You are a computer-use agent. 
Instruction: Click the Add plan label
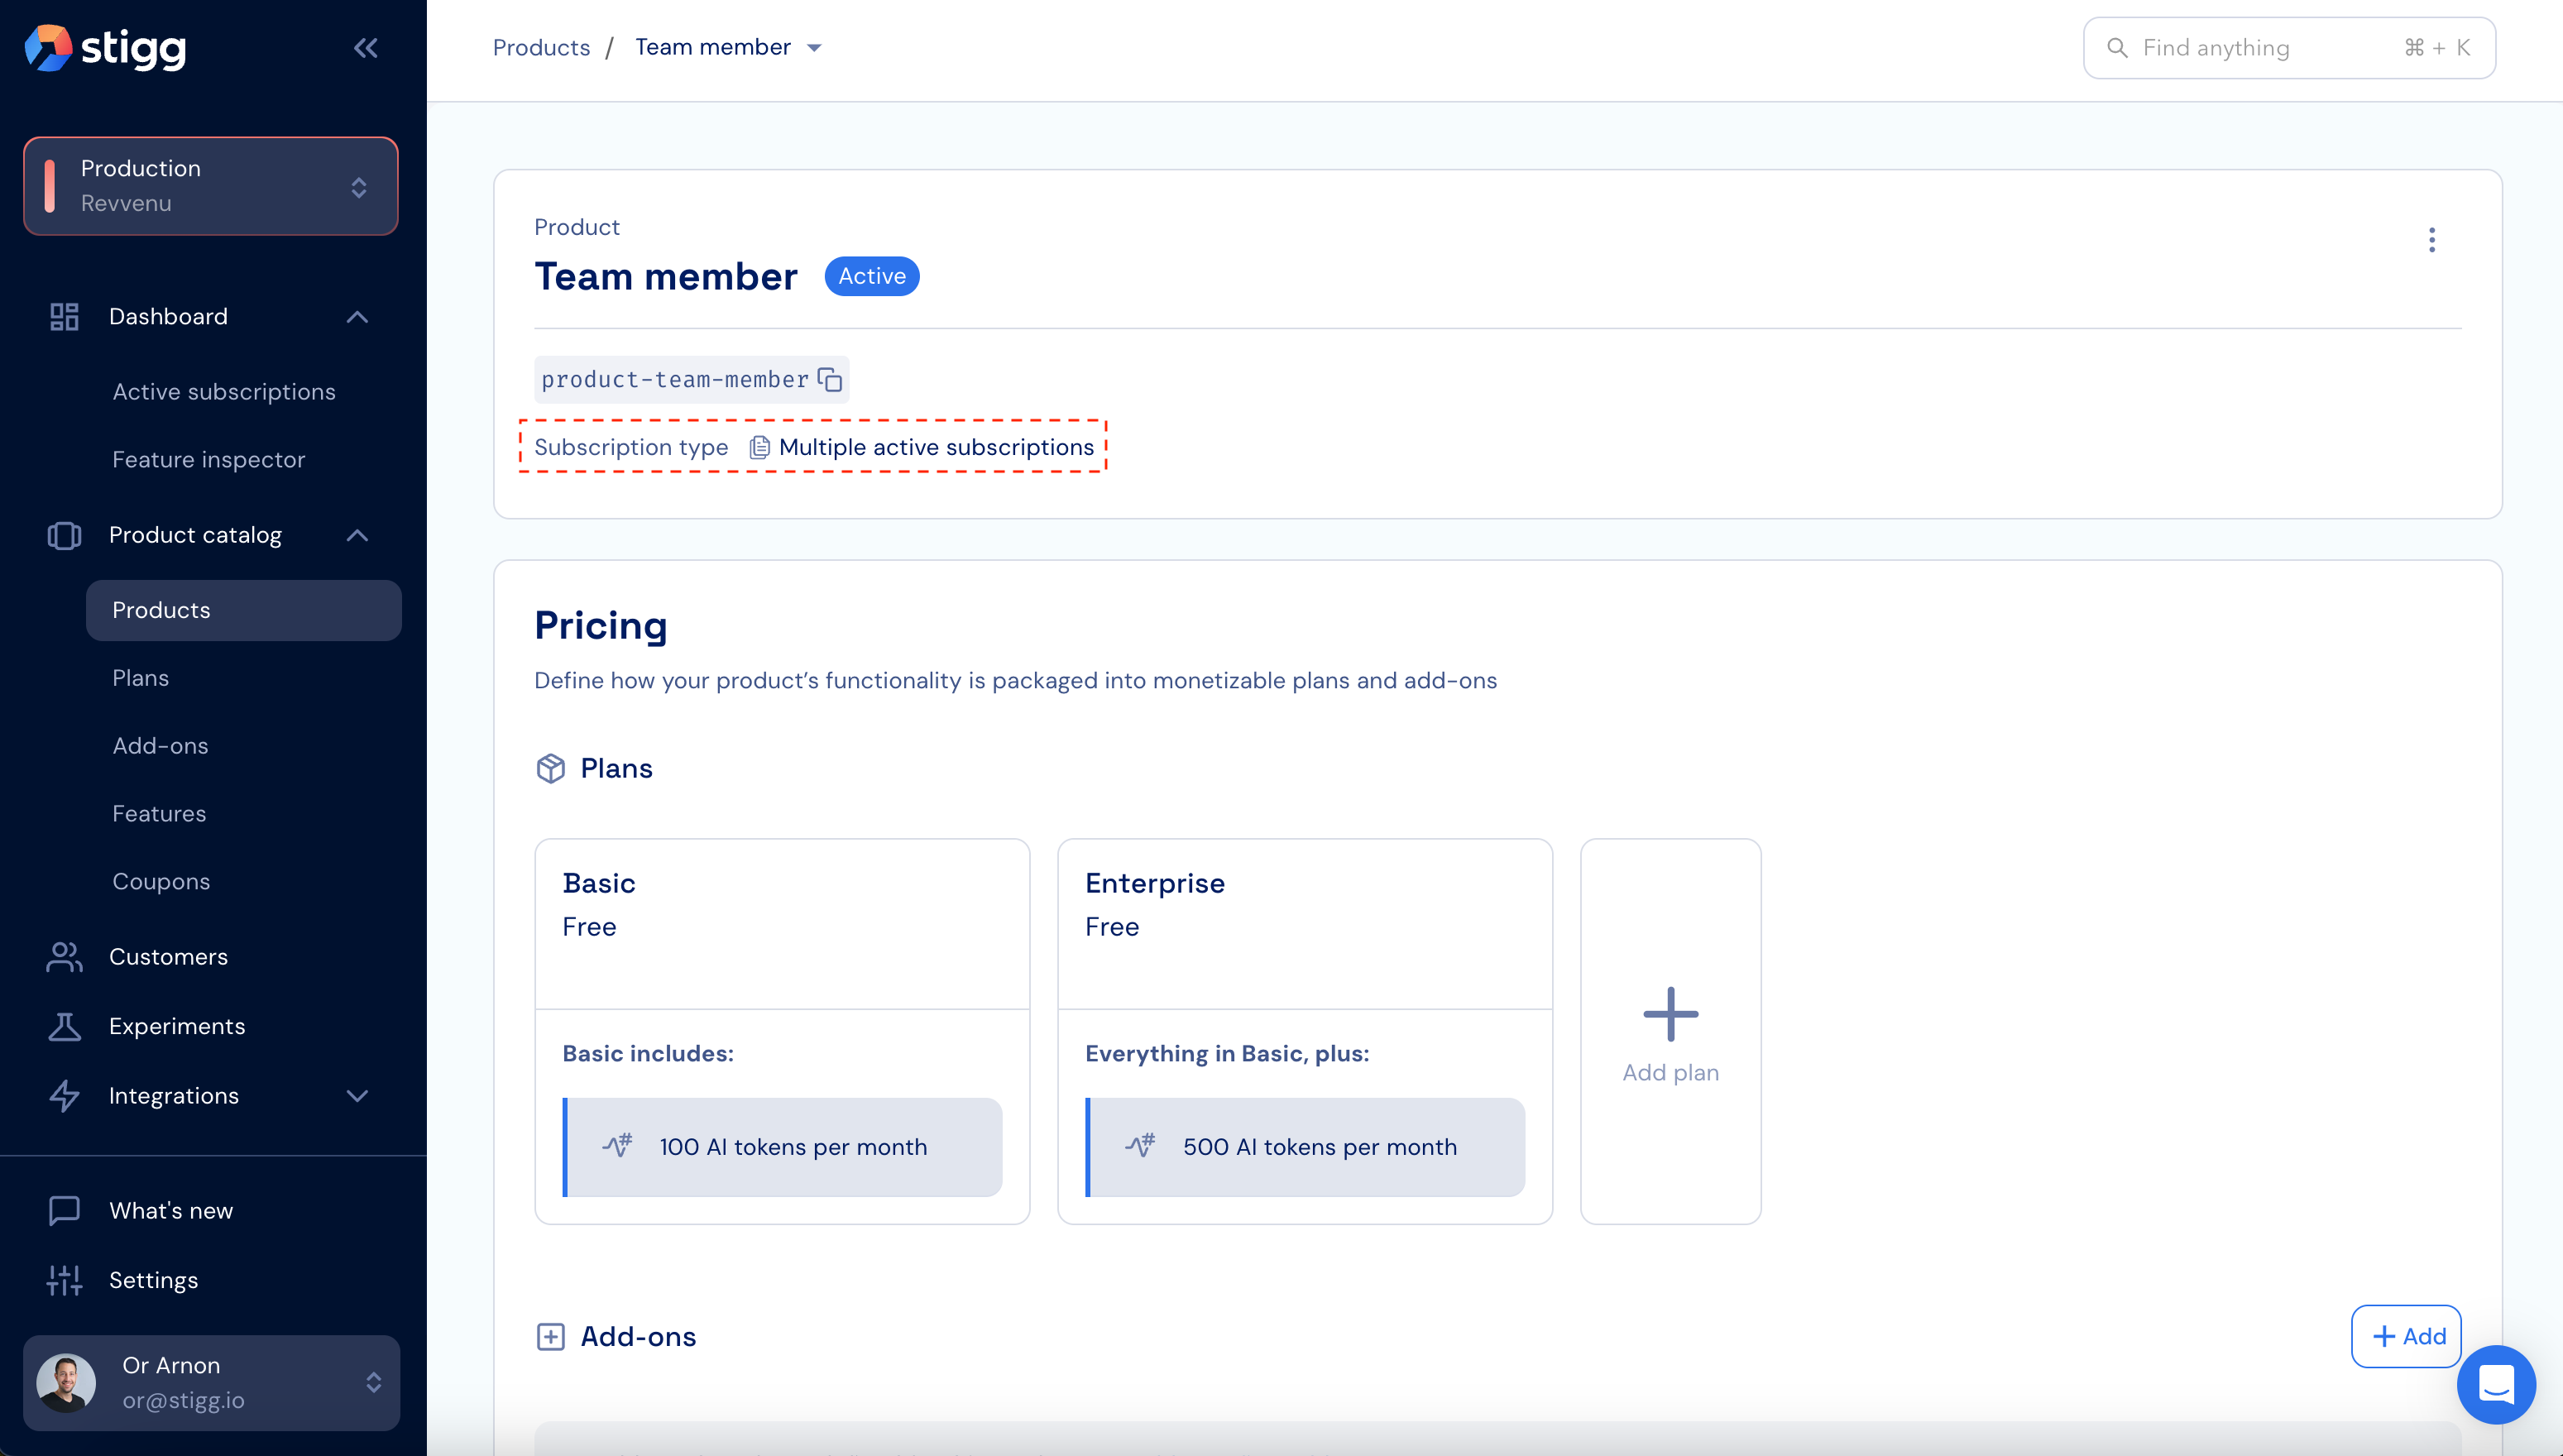tap(1671, 1072)
